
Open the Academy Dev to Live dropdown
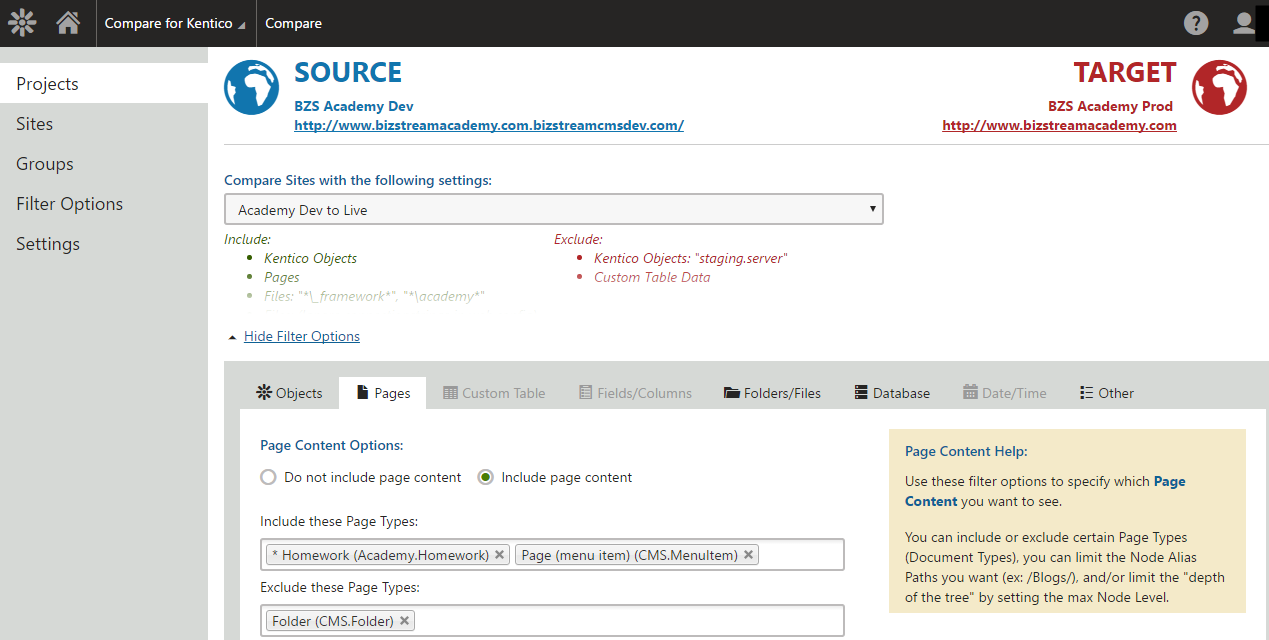pyautogui.click(x=553, y=210)
